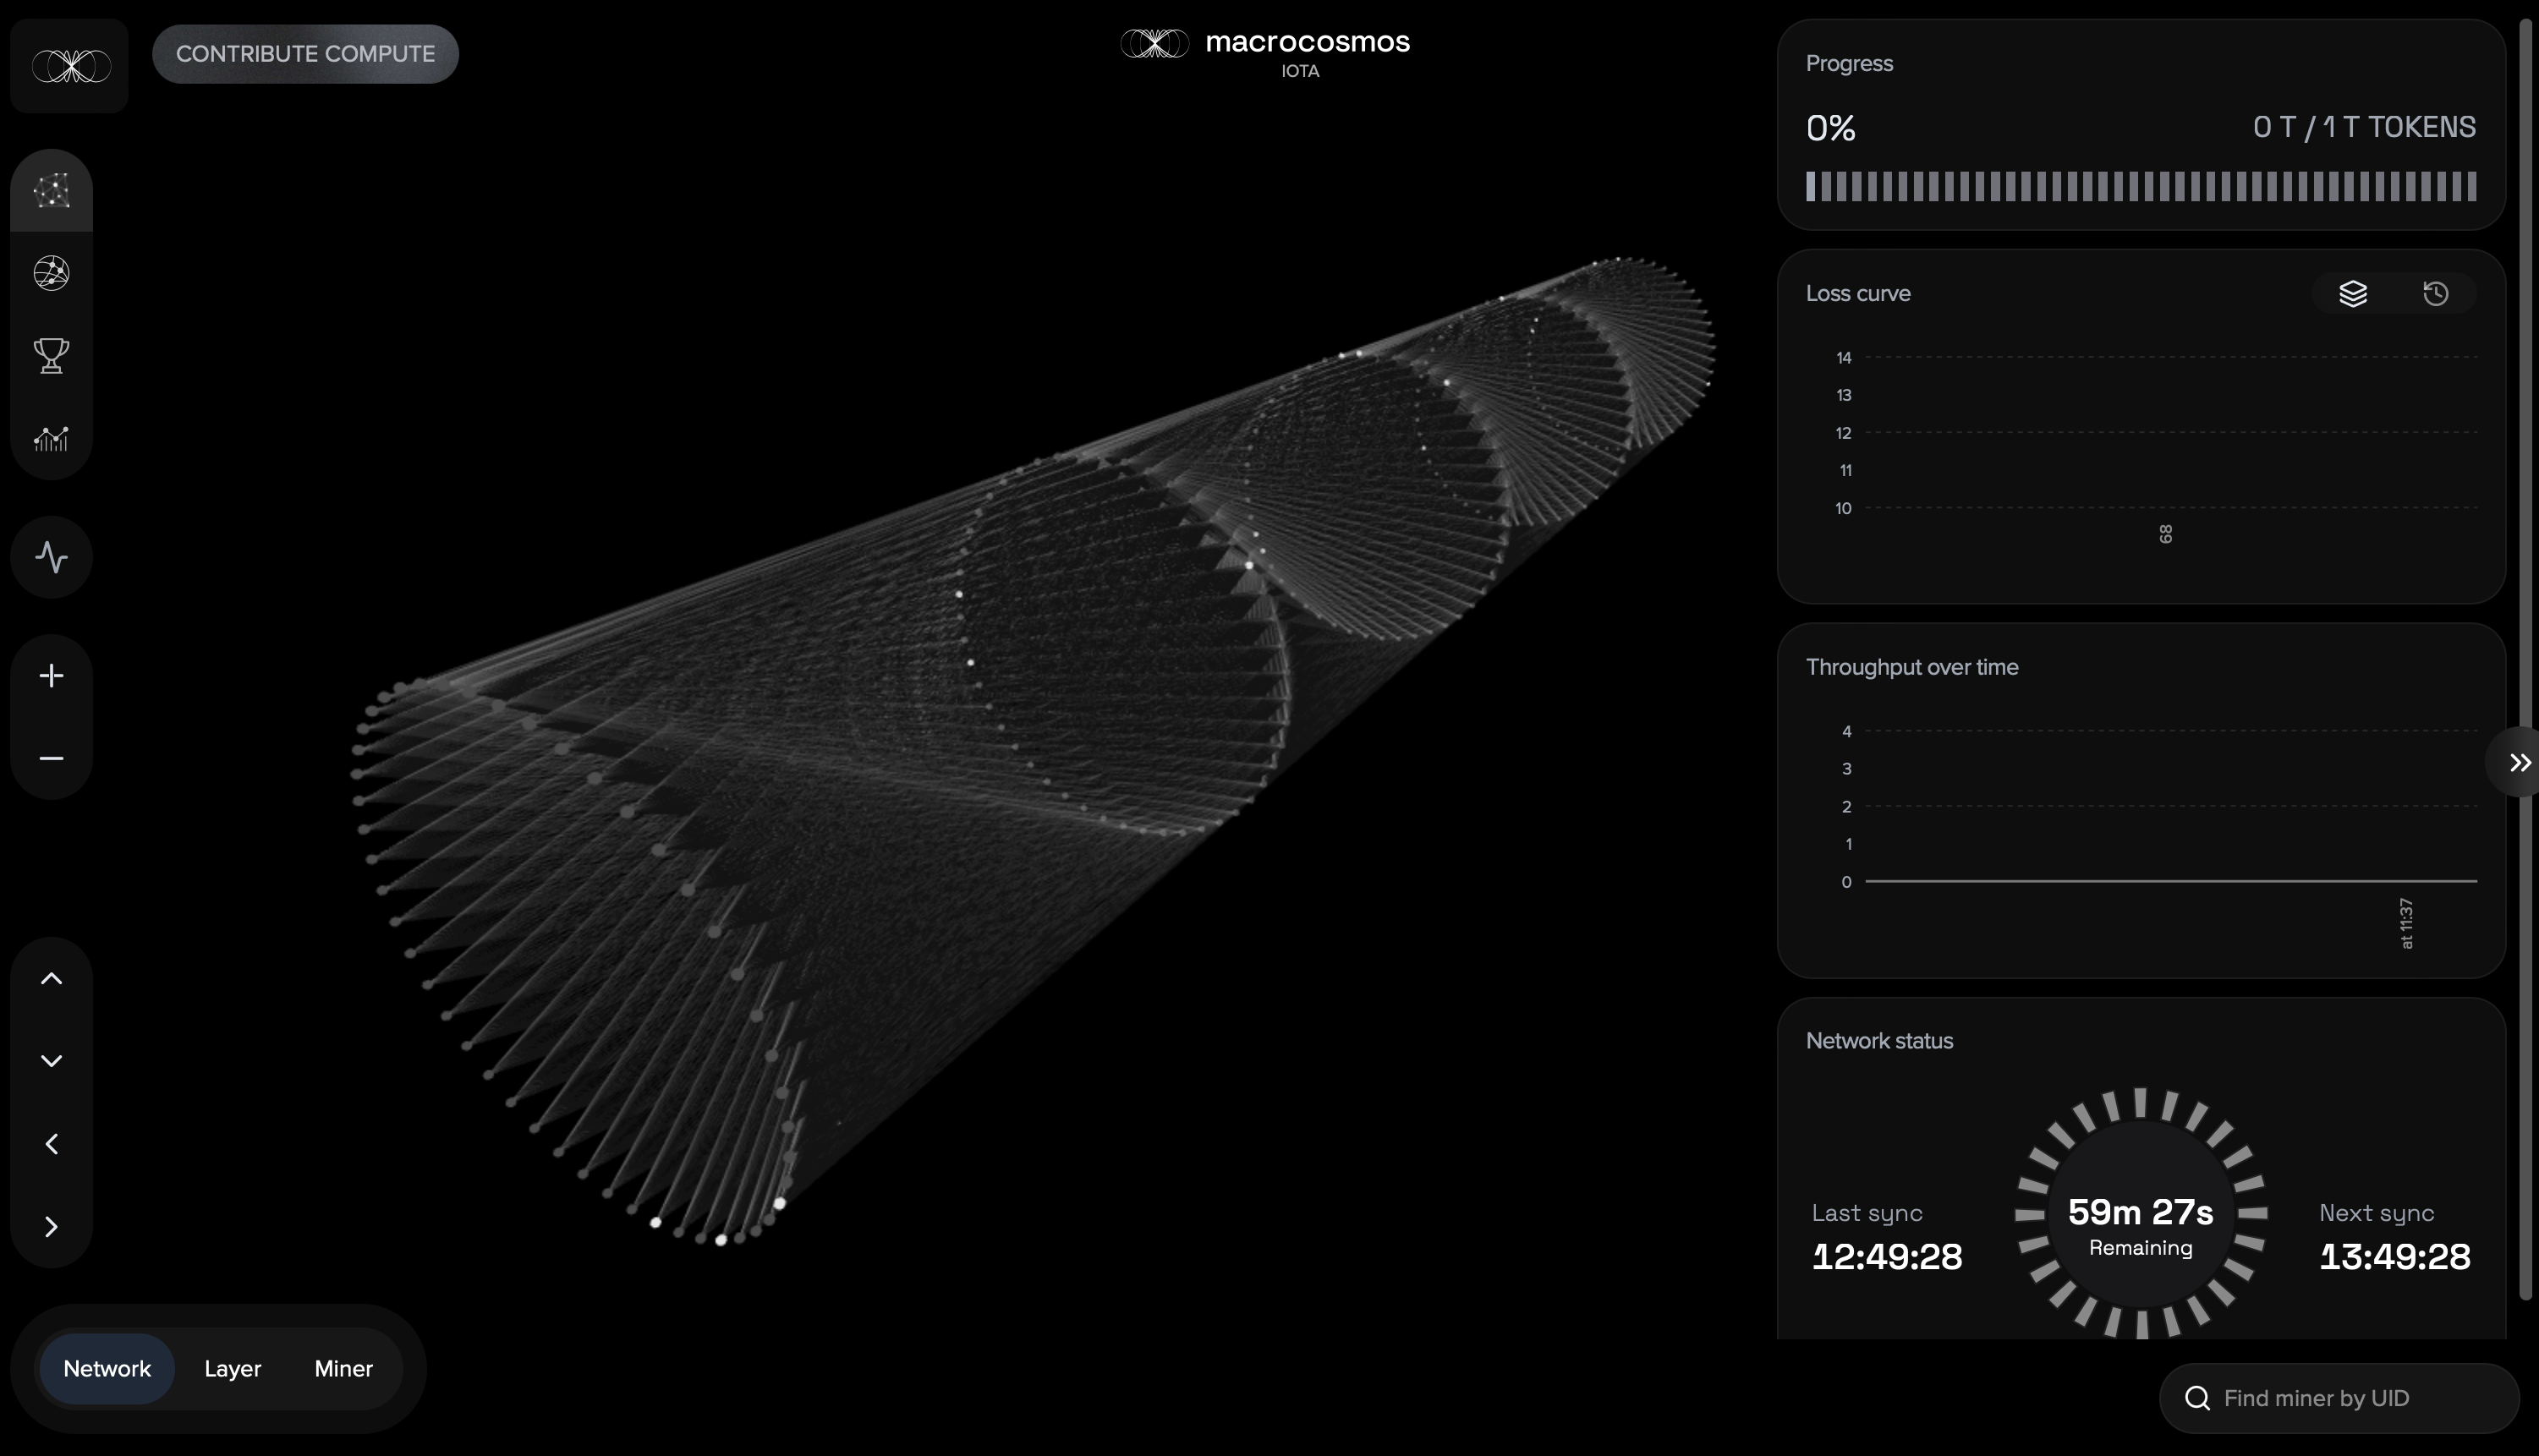
Task: Switch to the Network tab
Action: point(107,1368)
